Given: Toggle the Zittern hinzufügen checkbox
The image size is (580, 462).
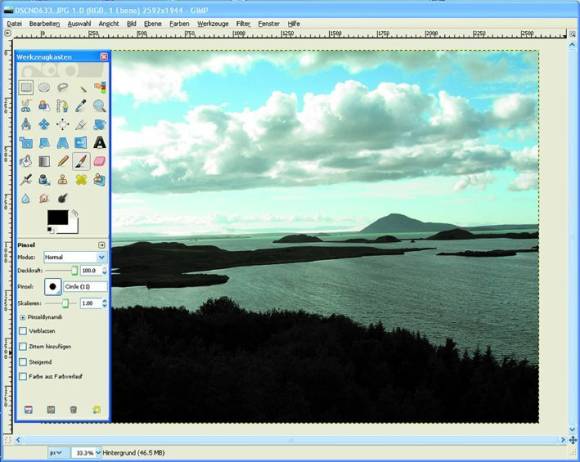Looking at the screenshot, I should tap(23, 346).
